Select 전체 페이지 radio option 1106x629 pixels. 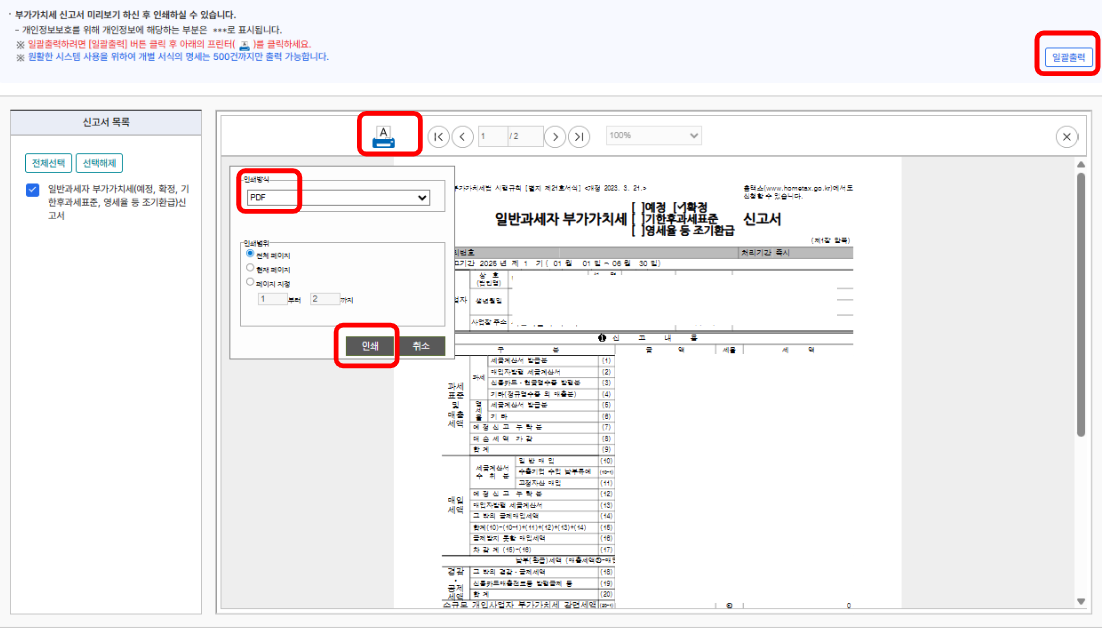click(250, 254)
